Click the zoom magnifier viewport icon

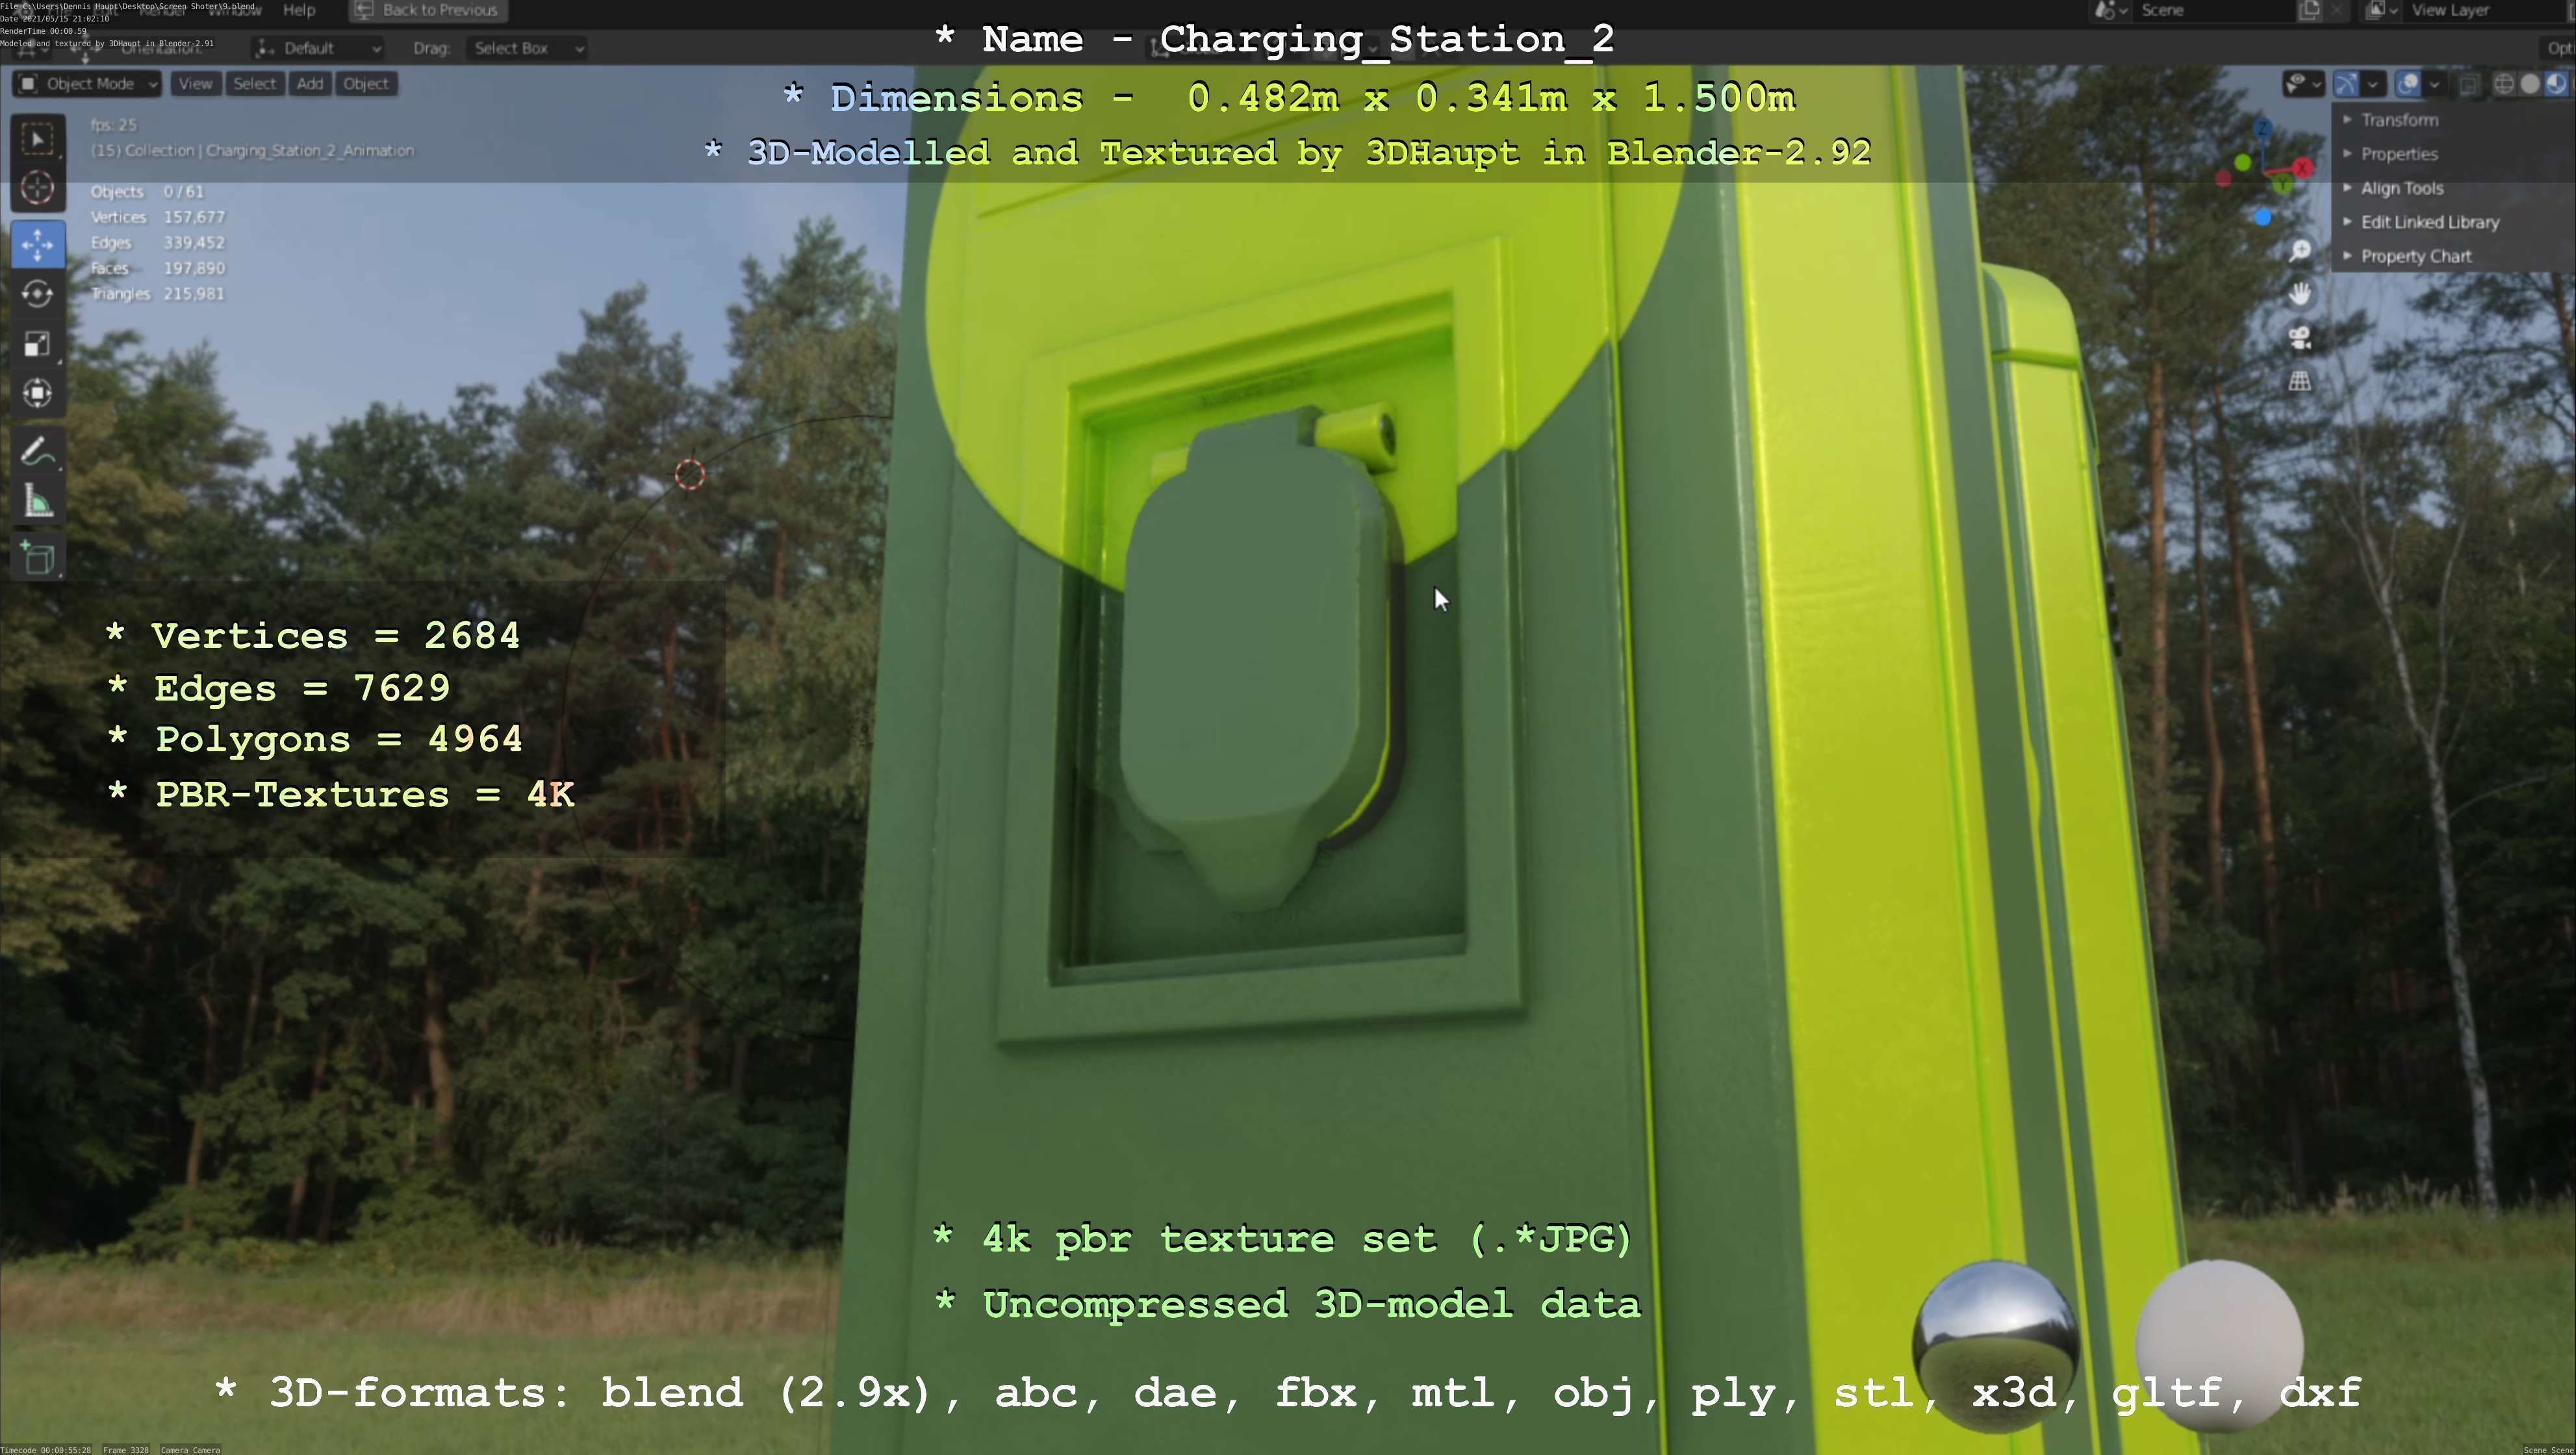coord(2300,250)
